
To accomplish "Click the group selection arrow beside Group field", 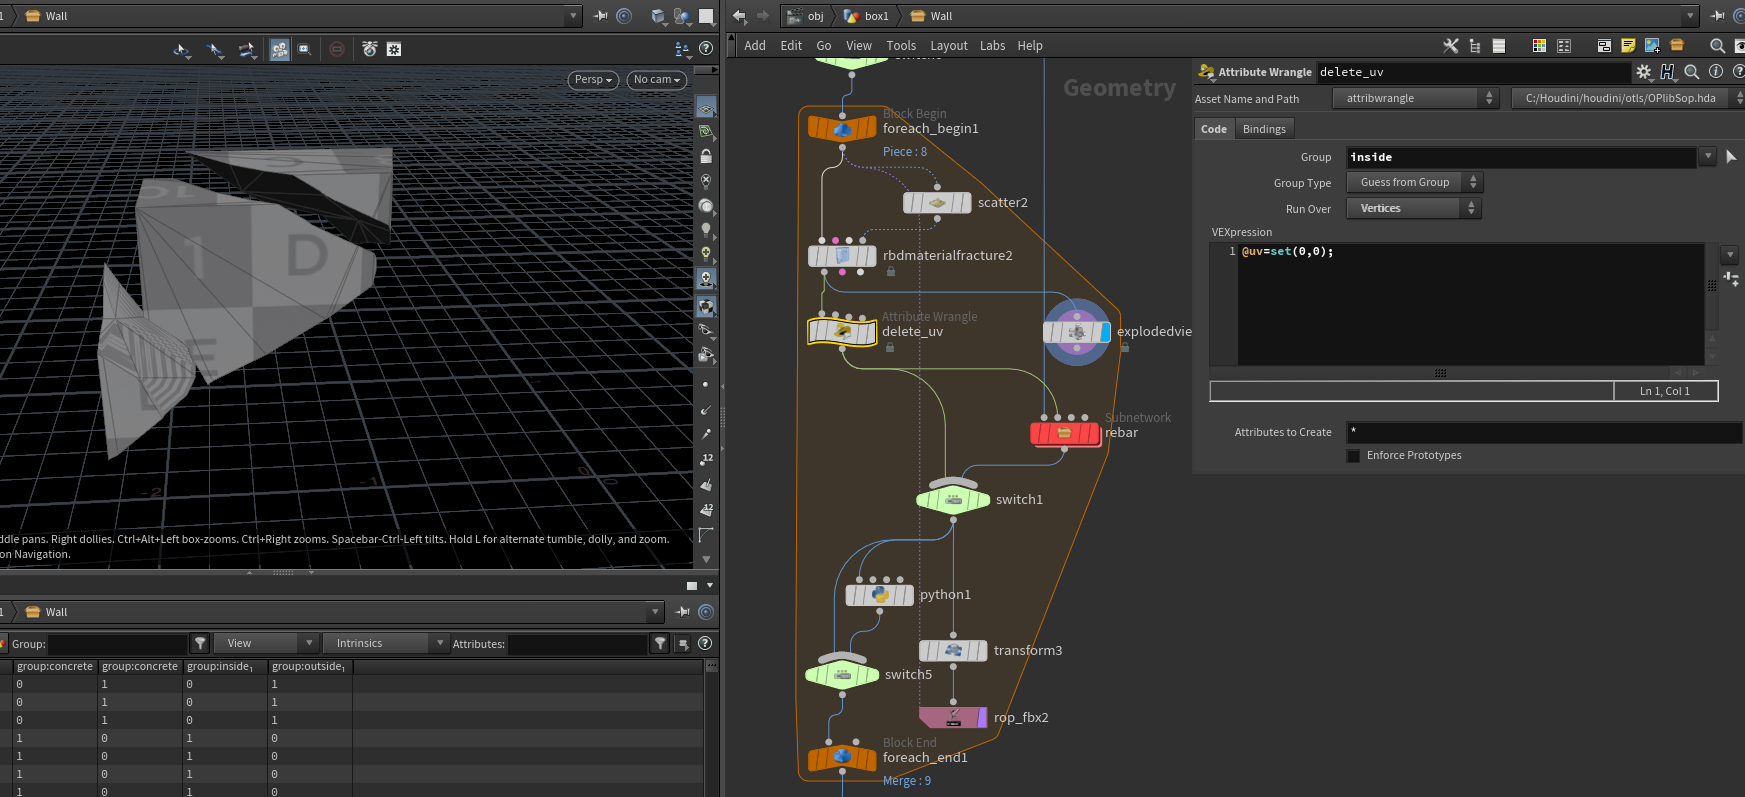I will [x=1731, y=157].
